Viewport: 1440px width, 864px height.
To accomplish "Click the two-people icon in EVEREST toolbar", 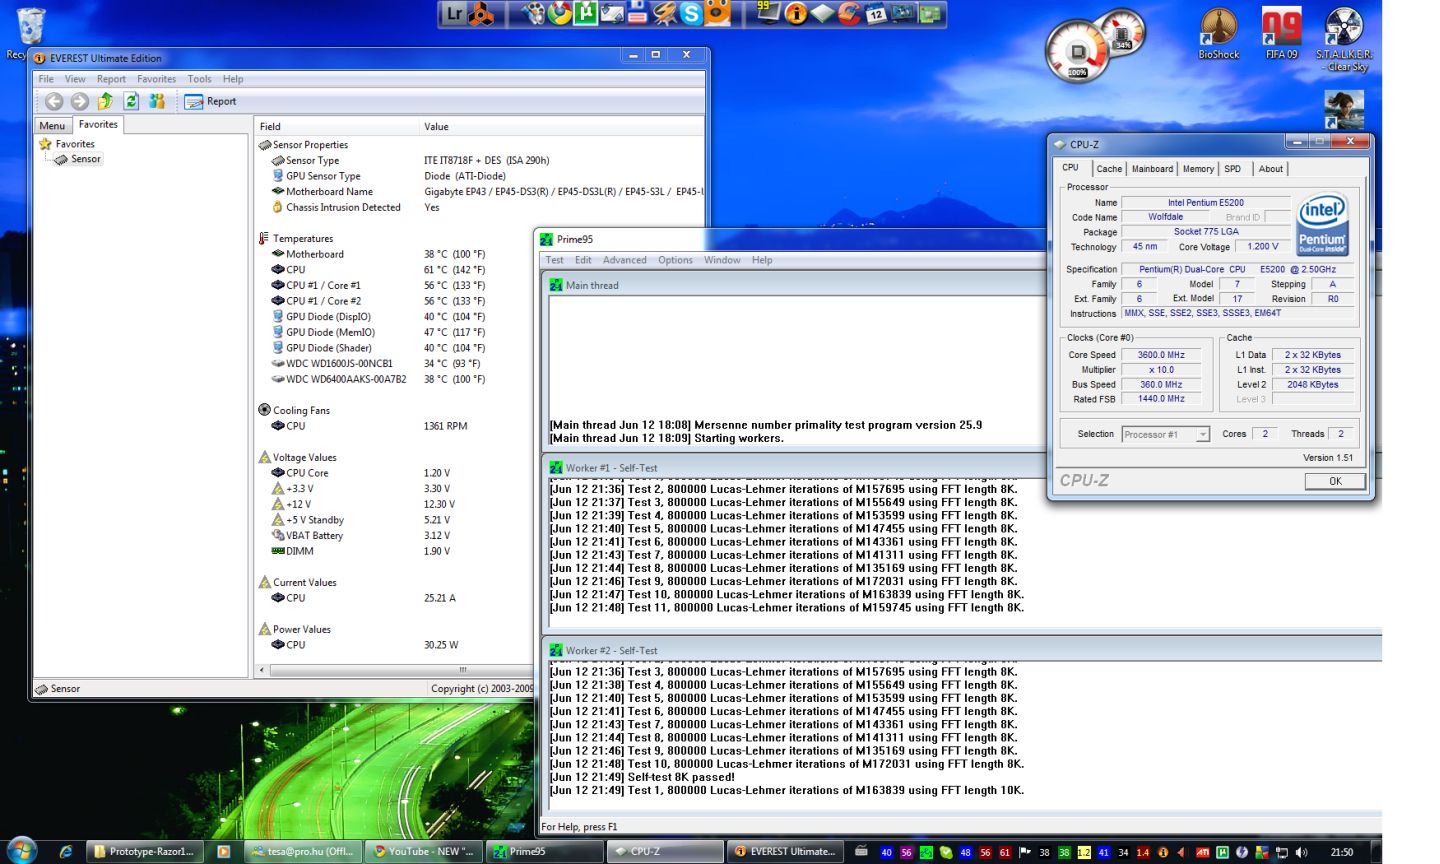I will [157, 101].
